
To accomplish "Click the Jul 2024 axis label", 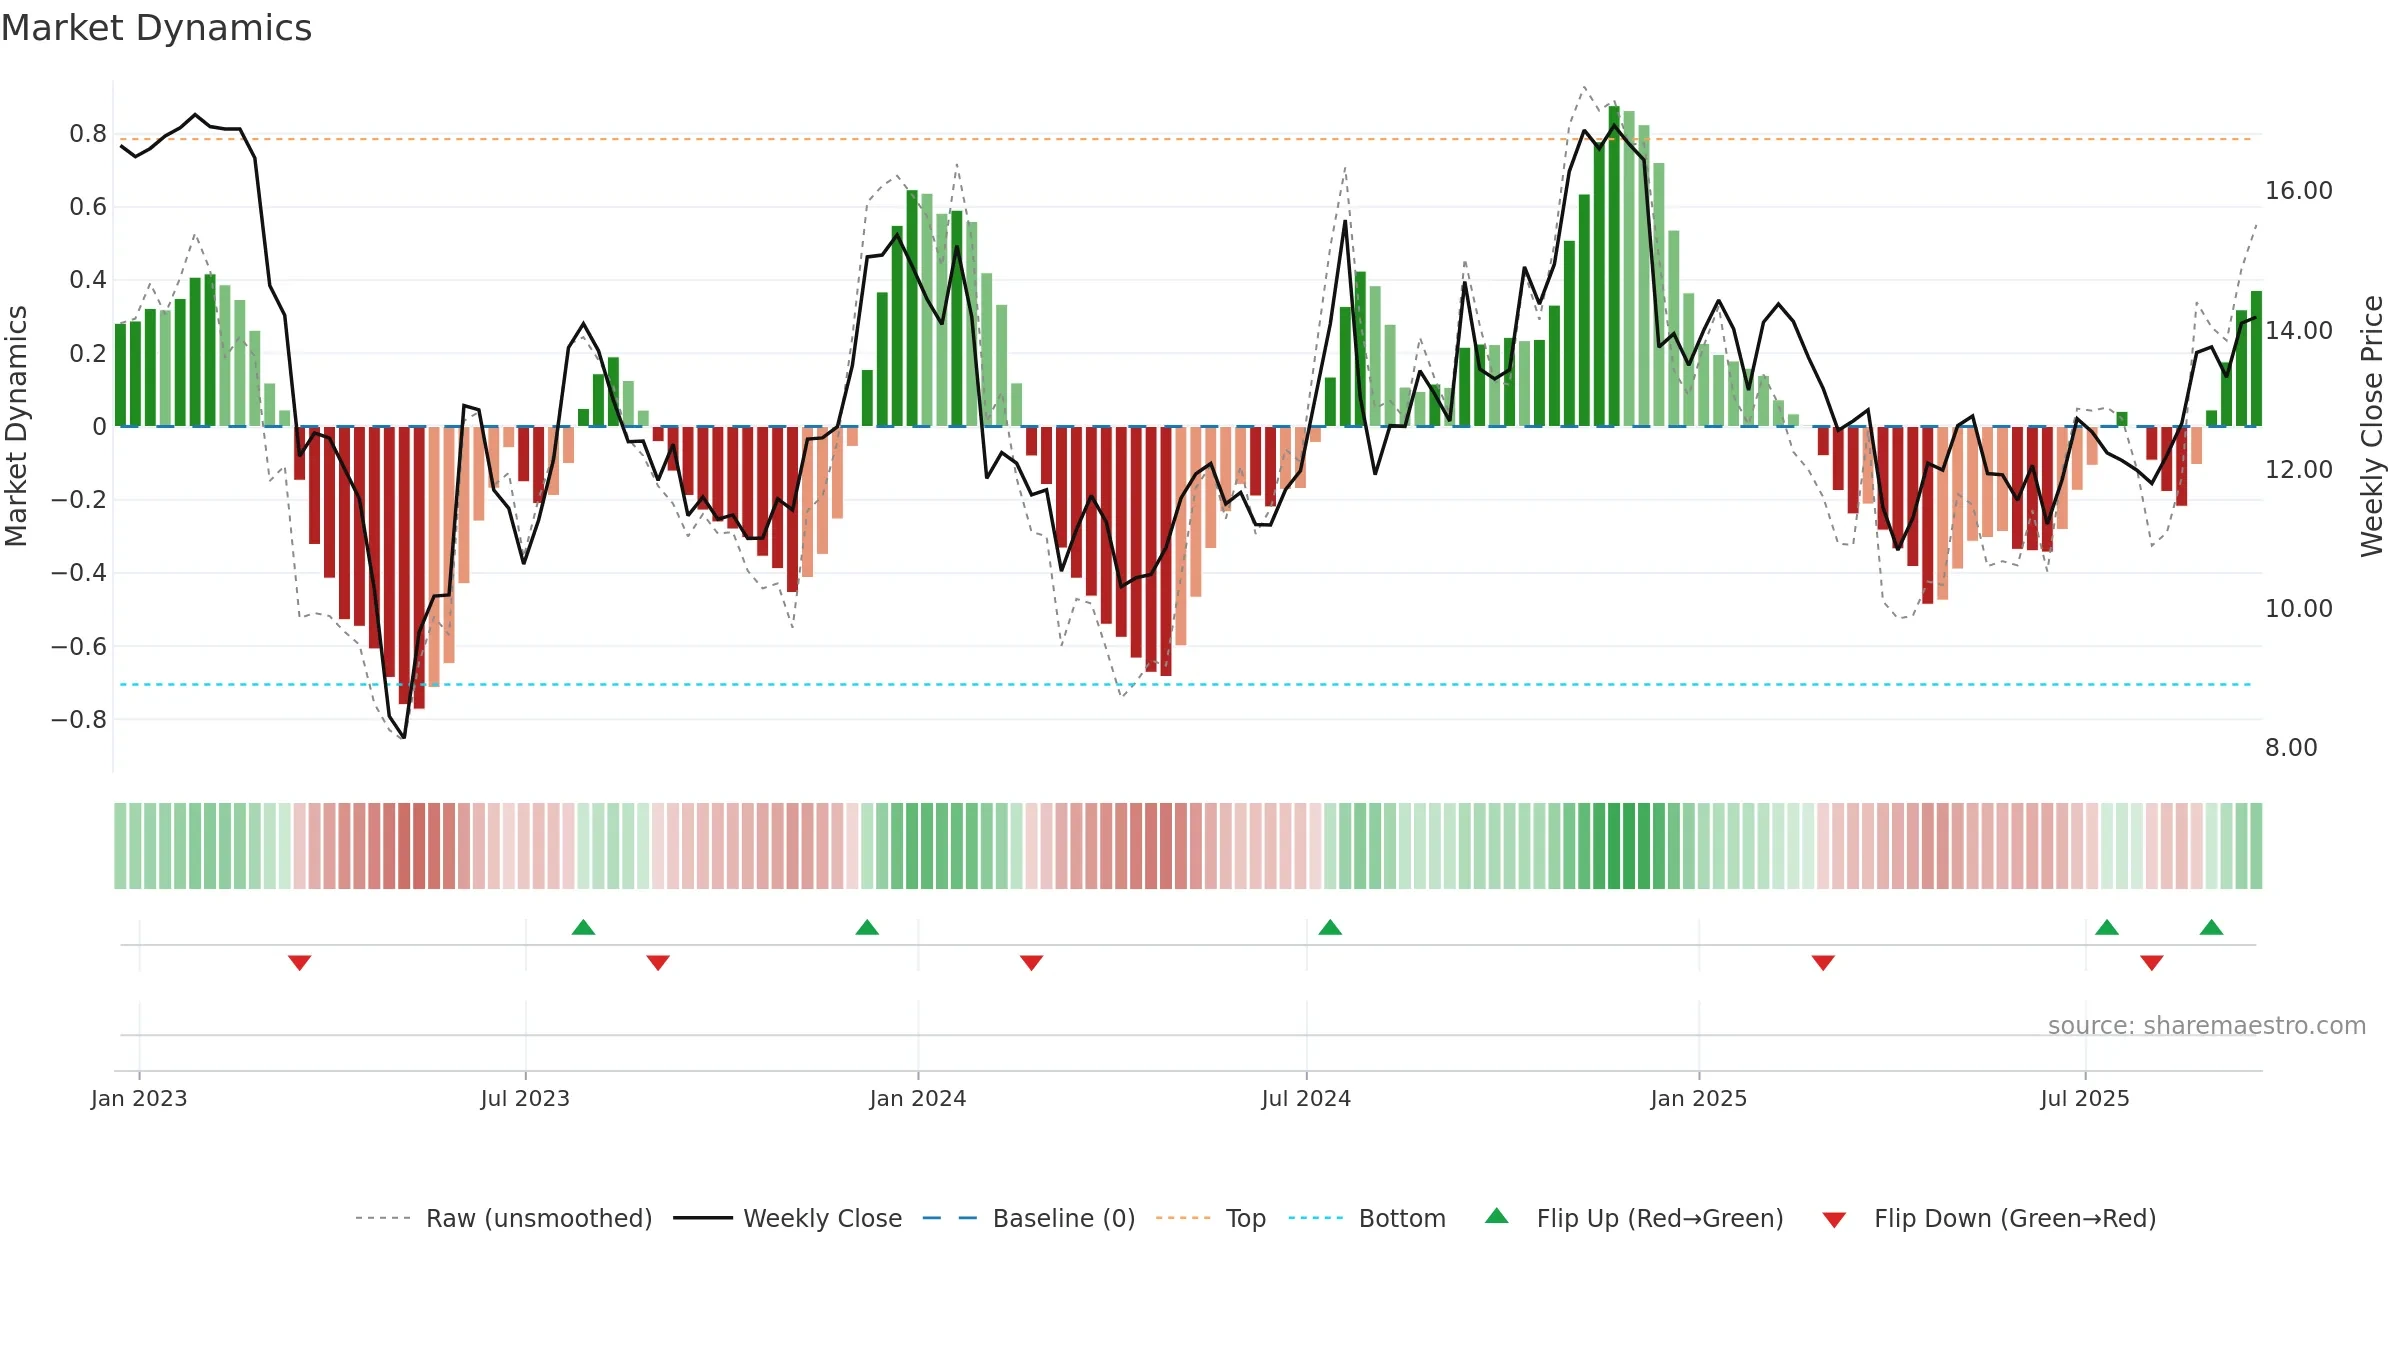I will [x=1306, y=1098].
